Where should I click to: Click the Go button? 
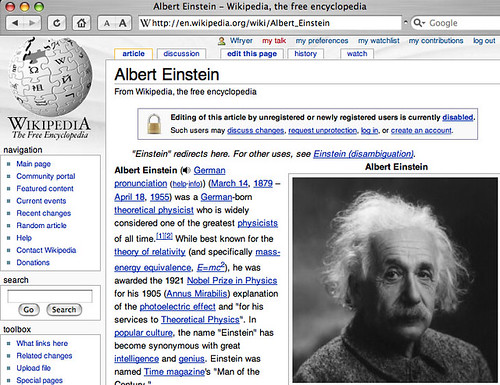[x=29, y=310]
